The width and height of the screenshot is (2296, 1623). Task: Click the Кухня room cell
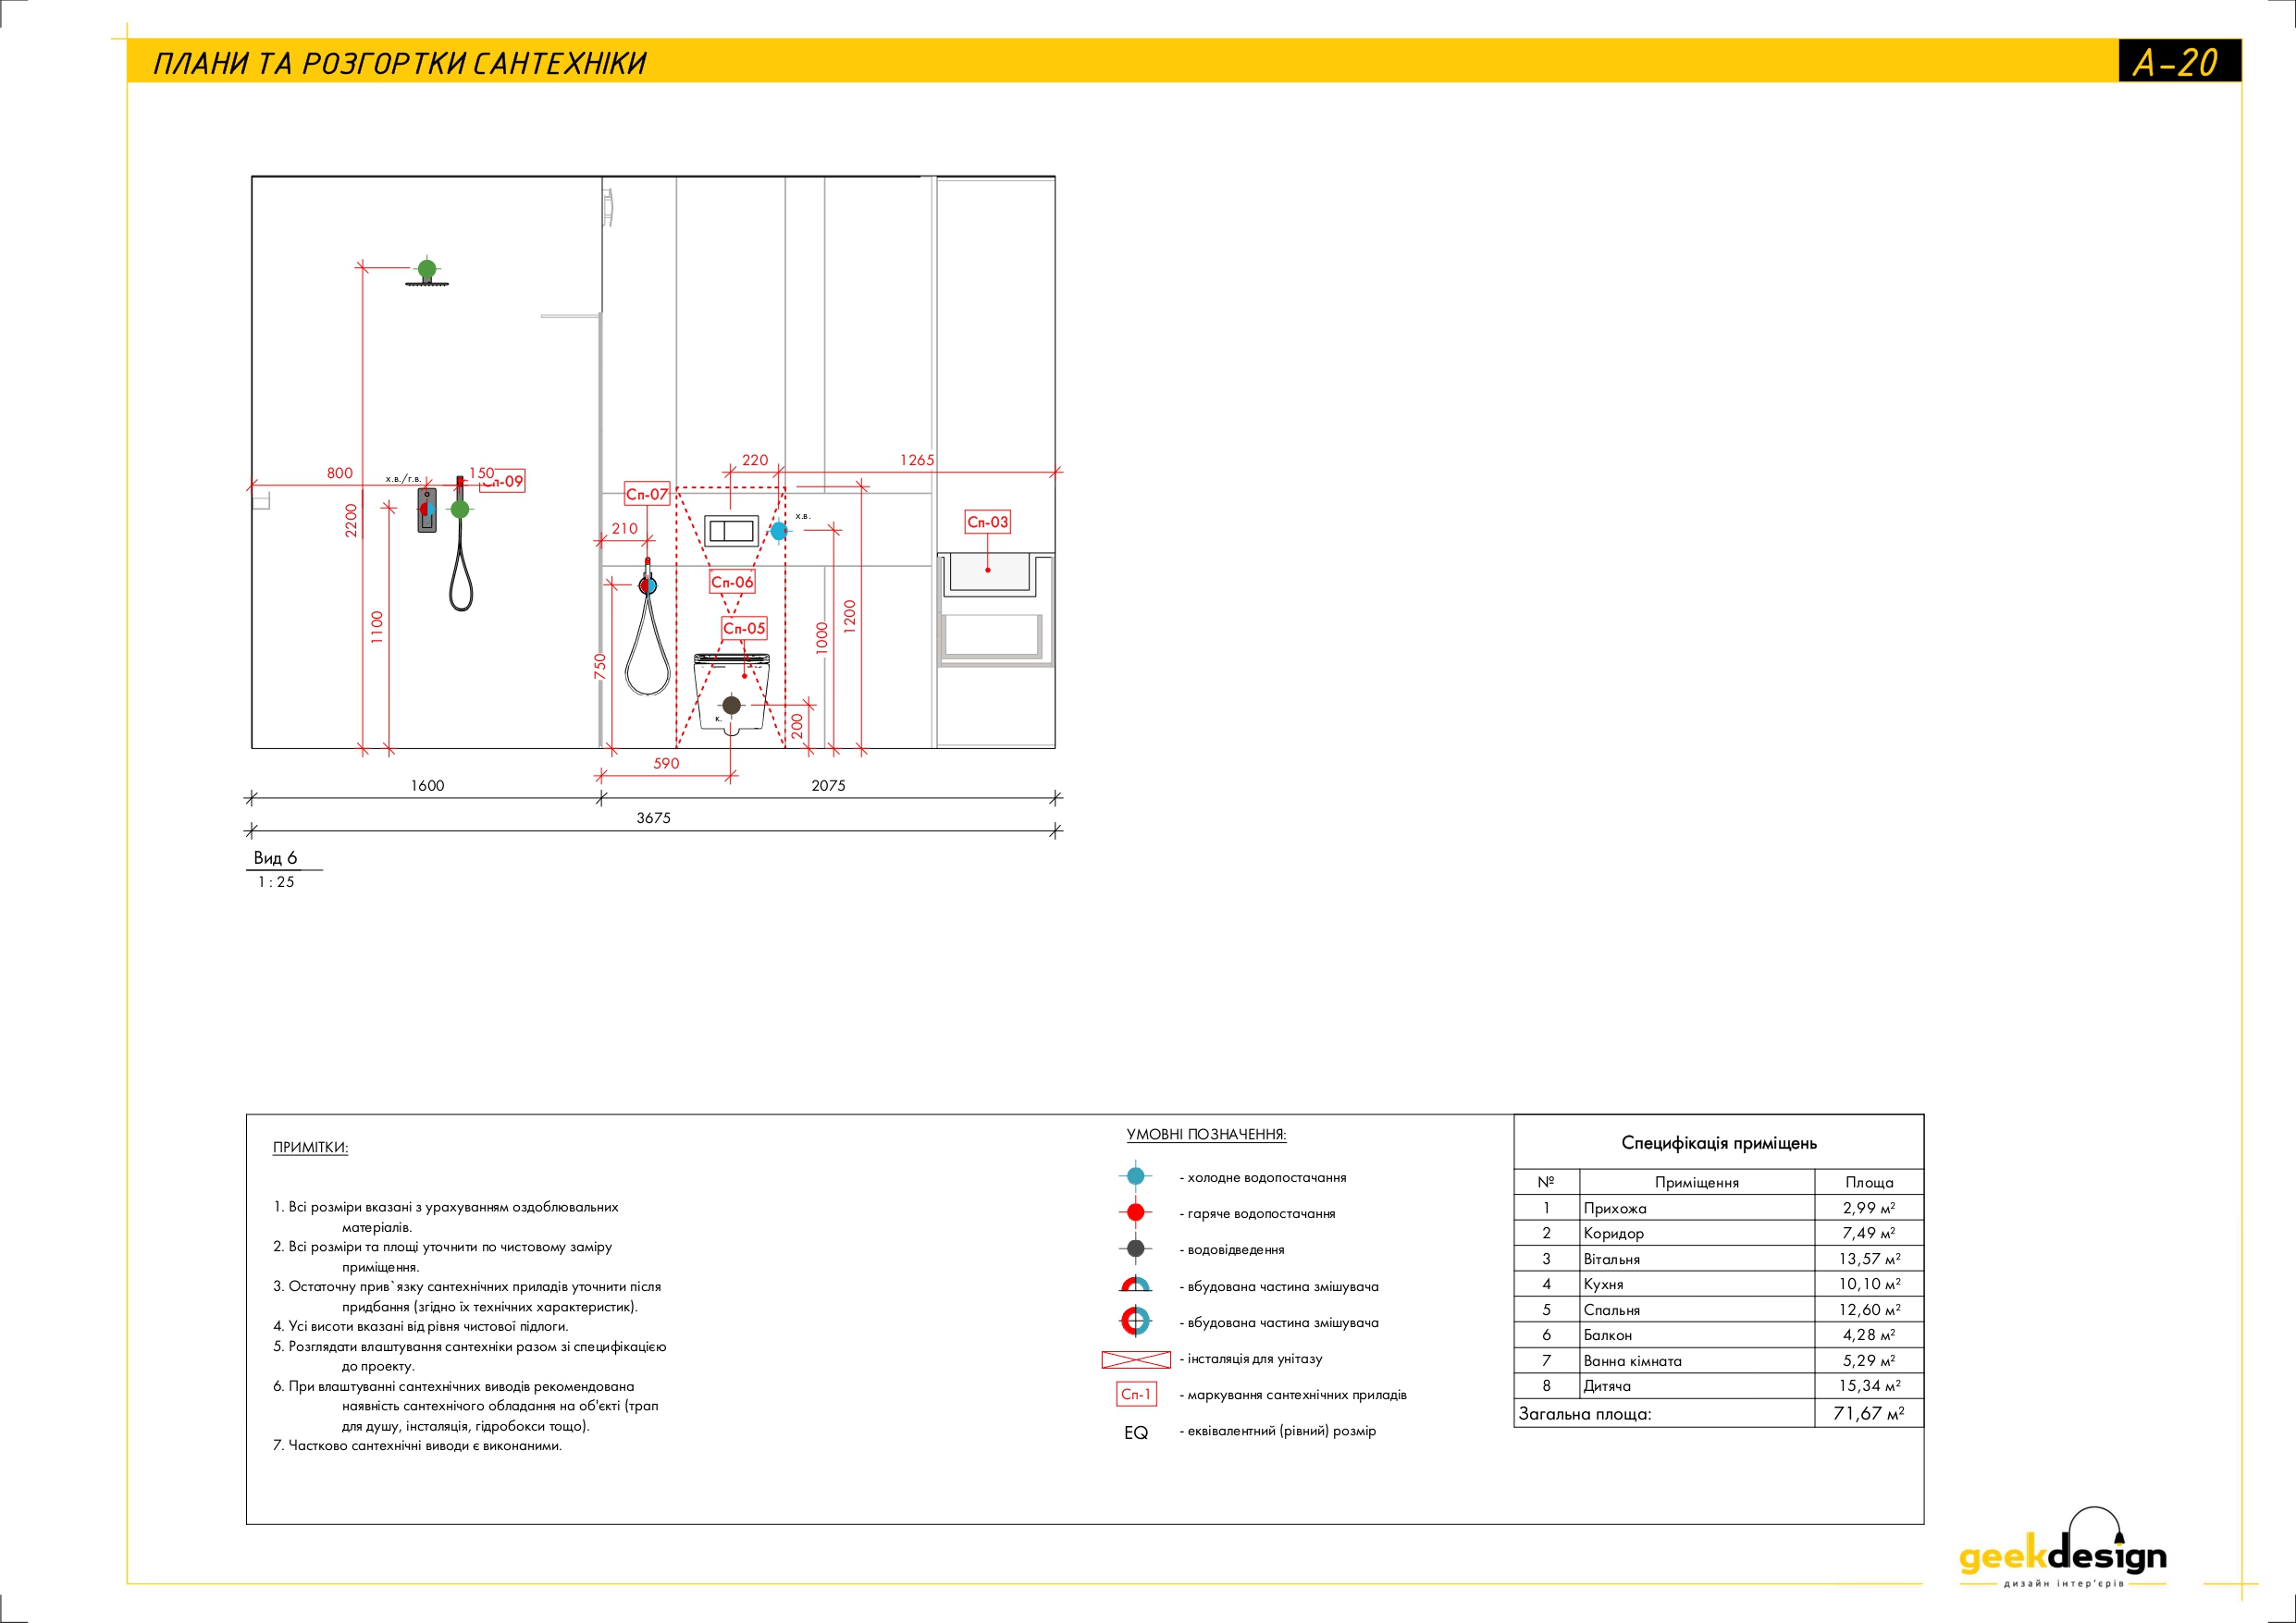pos(1697,1284)
